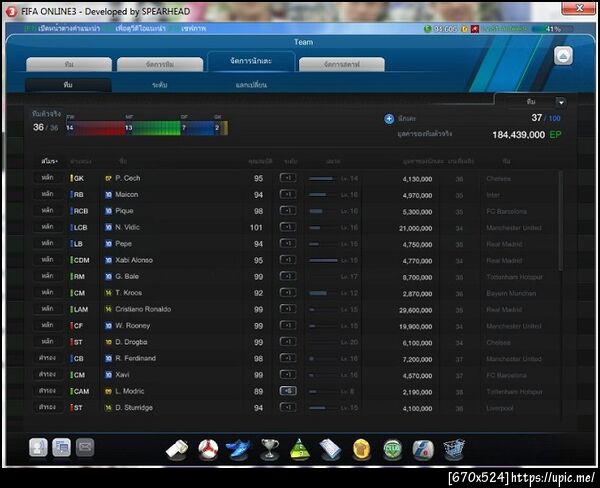Click the gold coin icon in top bar
This screenshot has height=488, width=600.
pyautogui.click(x=464, y=29)
